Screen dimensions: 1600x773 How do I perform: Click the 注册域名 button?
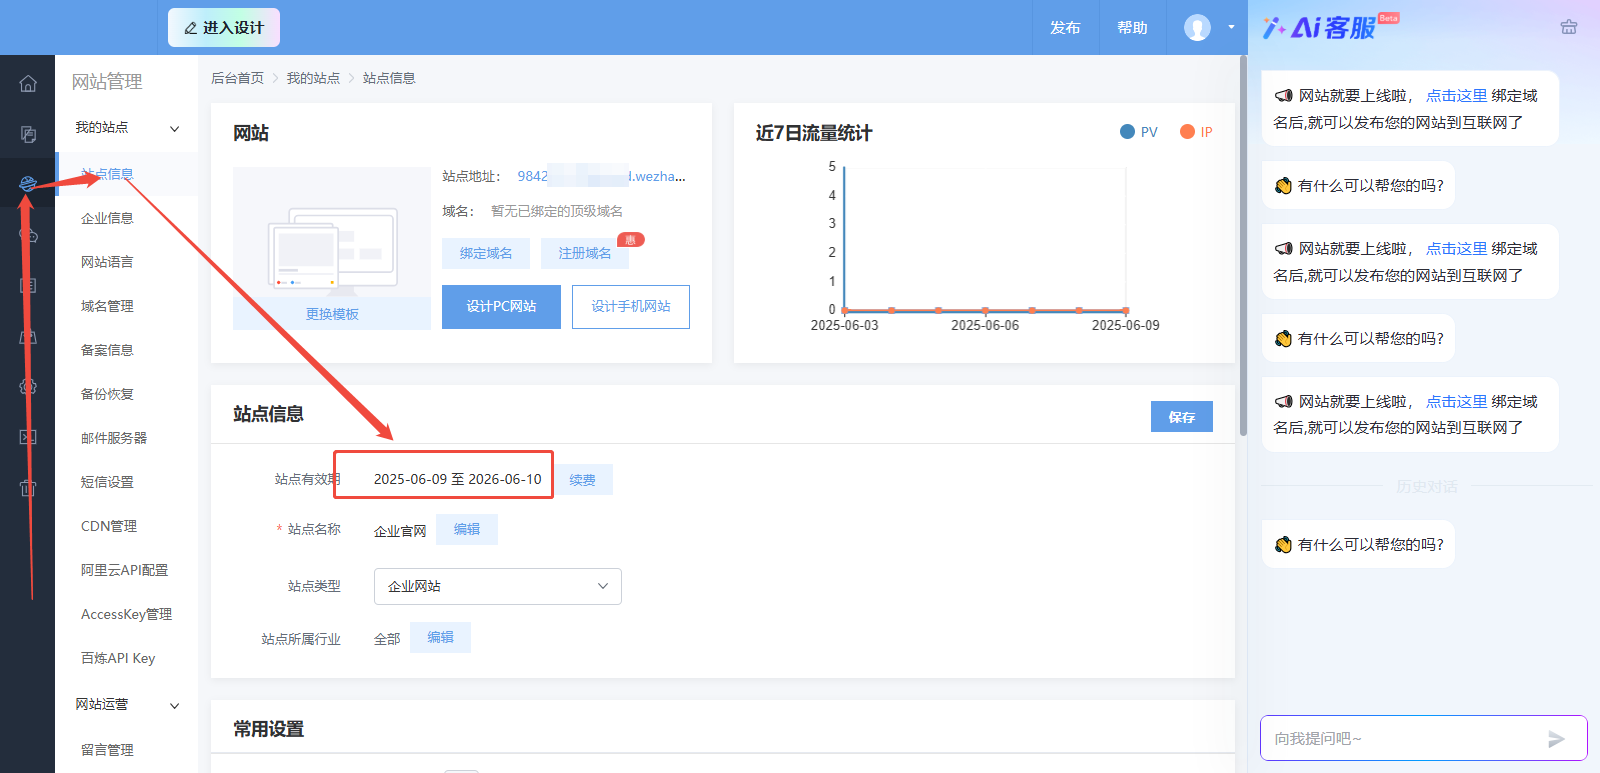pos(585,253)
